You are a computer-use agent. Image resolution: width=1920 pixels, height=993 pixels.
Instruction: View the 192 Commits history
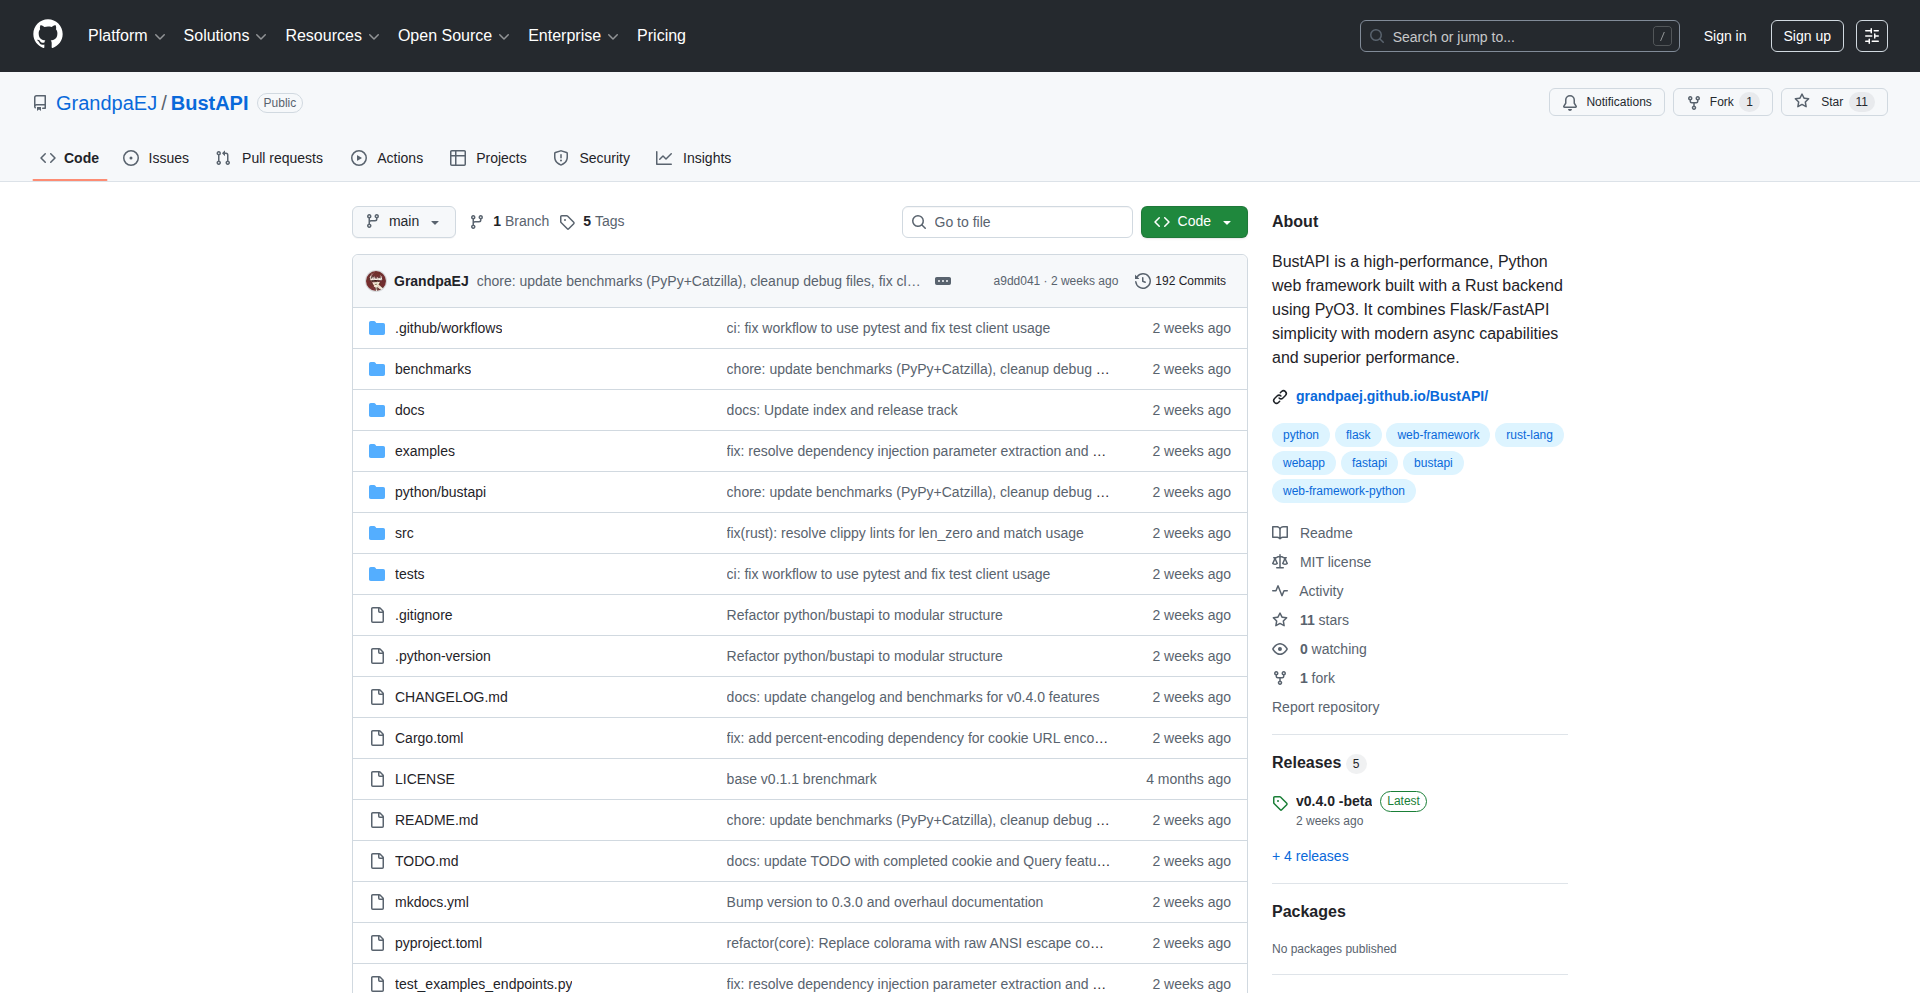click(1180, 281)
